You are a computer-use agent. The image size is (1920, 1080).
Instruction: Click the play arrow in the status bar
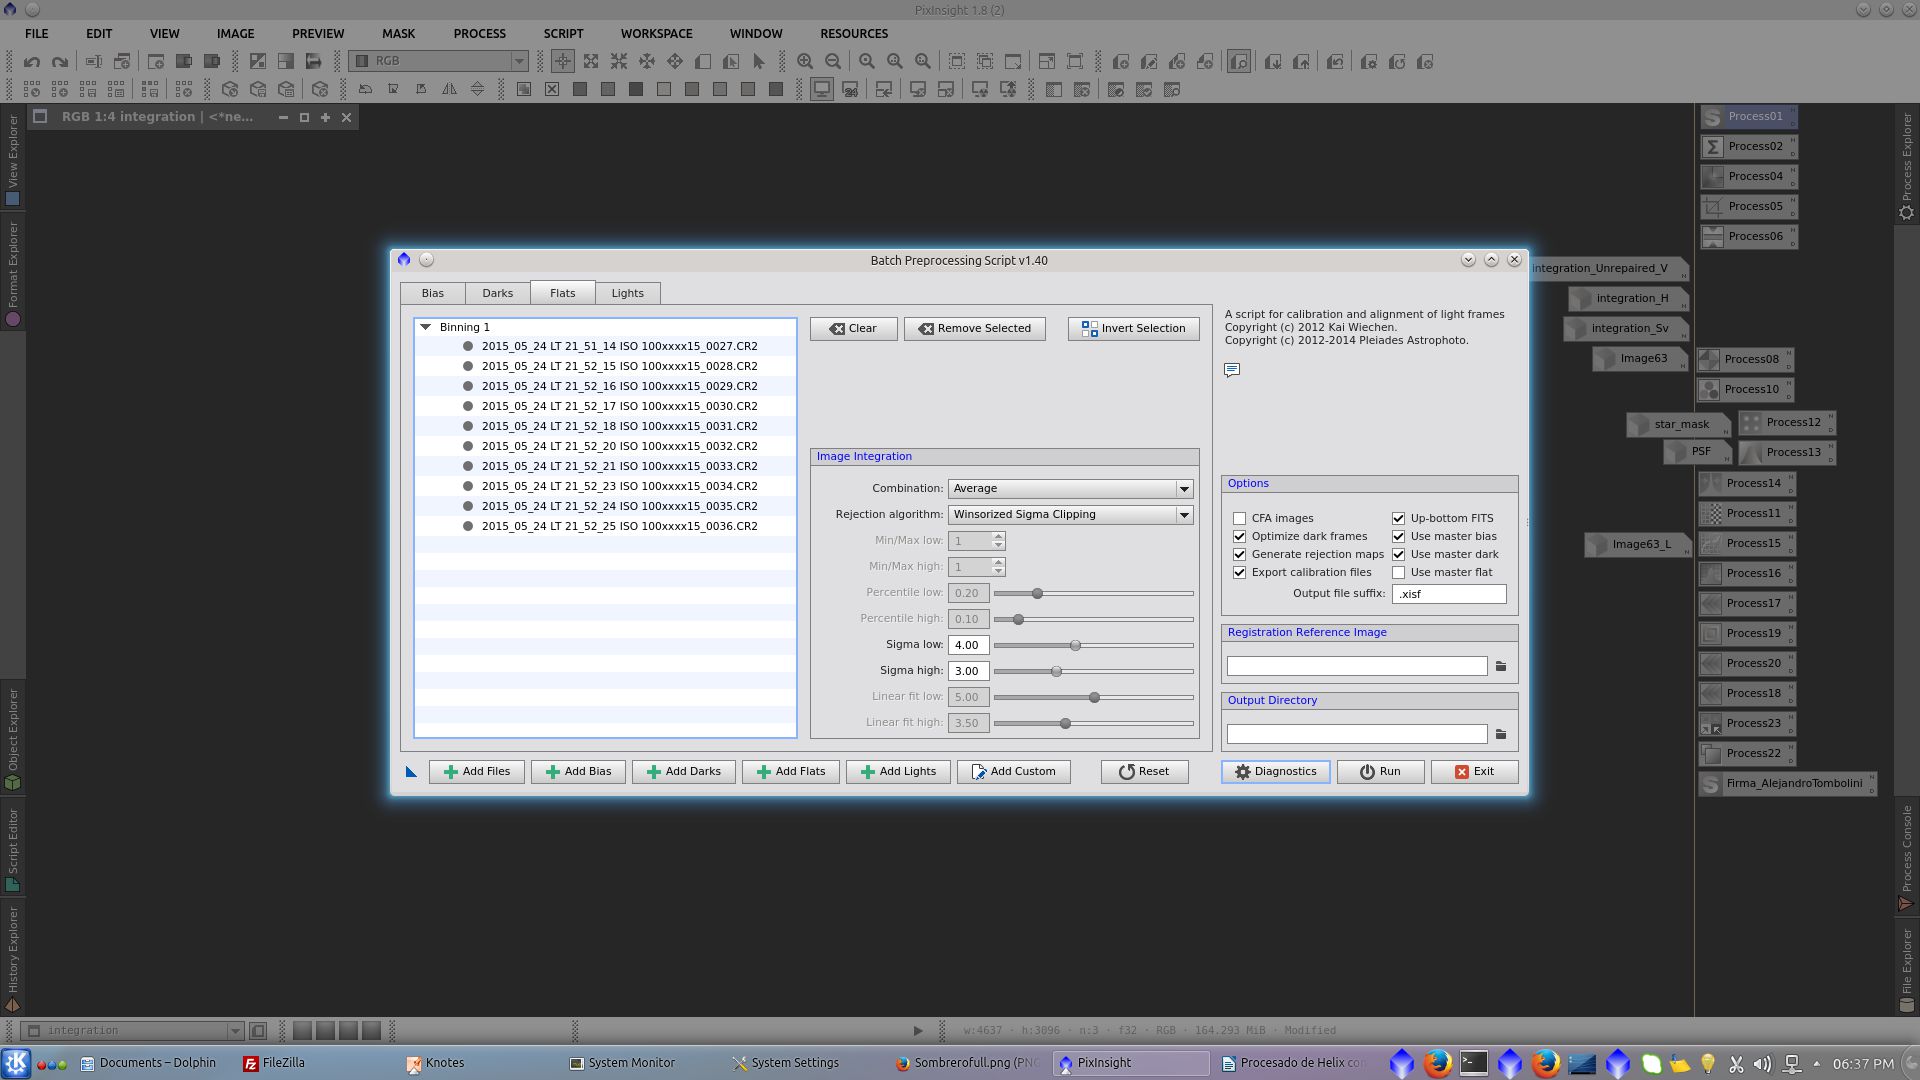tap(918, 1031)
